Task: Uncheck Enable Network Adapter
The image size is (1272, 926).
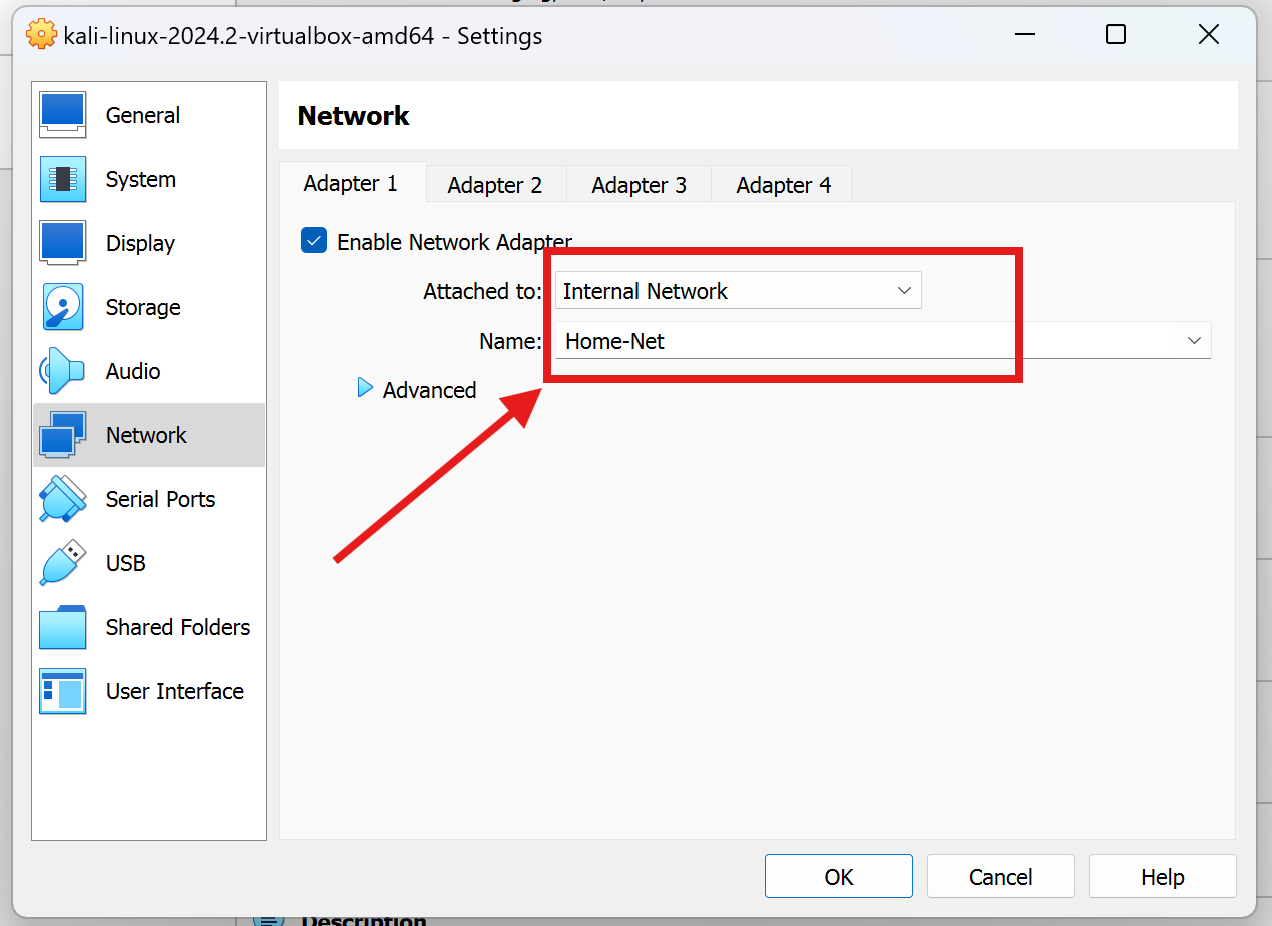Action: click(x=314, y=240)
